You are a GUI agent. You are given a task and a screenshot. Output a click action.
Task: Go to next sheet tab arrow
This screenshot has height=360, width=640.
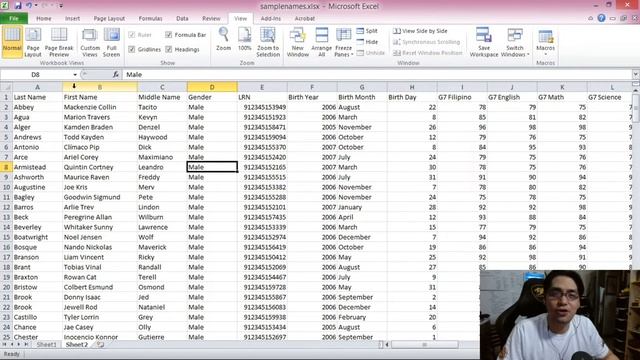(x=18, y=344)
